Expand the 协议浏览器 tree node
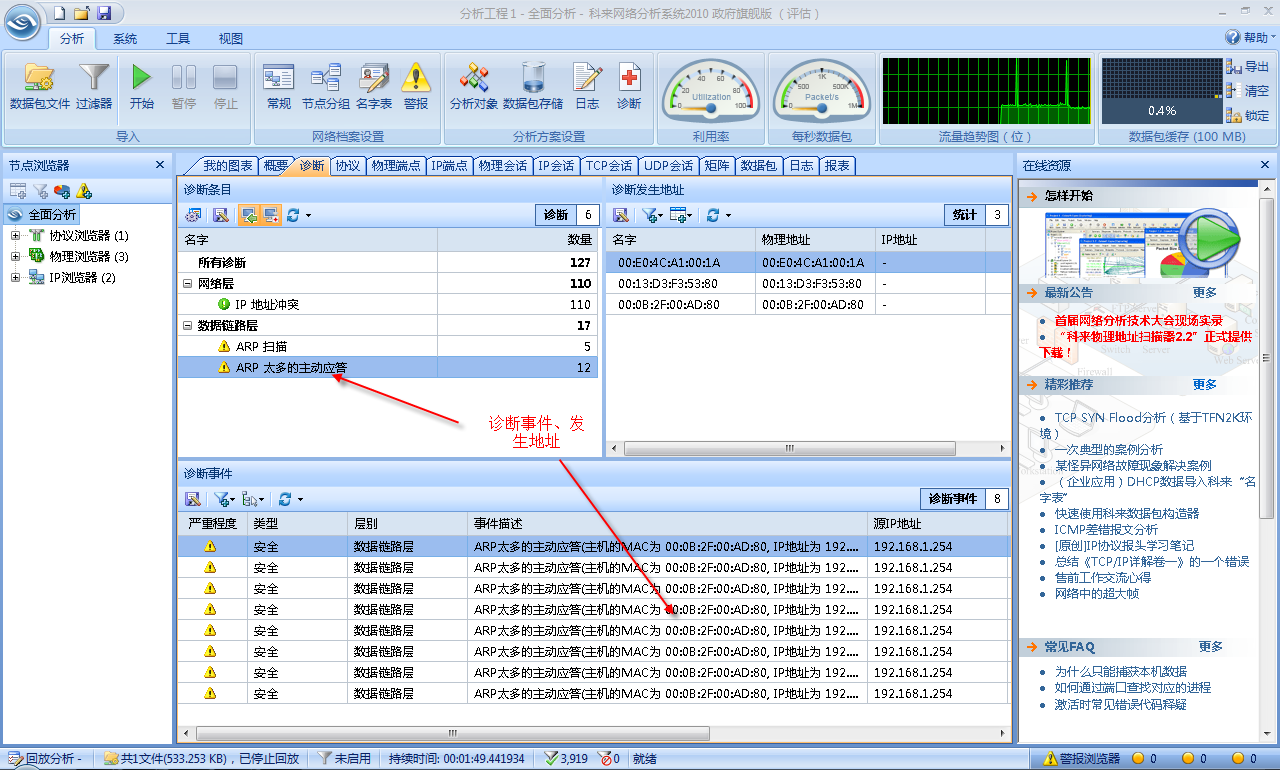 pos(16,236)
